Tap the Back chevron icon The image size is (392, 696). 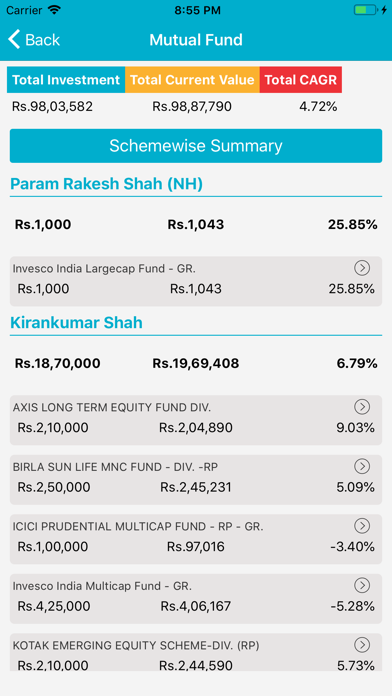click(x=14, y=40)
